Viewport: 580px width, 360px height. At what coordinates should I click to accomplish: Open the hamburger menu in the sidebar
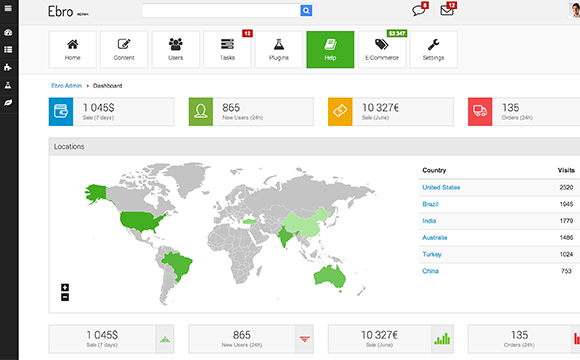(x=8, y=9)
